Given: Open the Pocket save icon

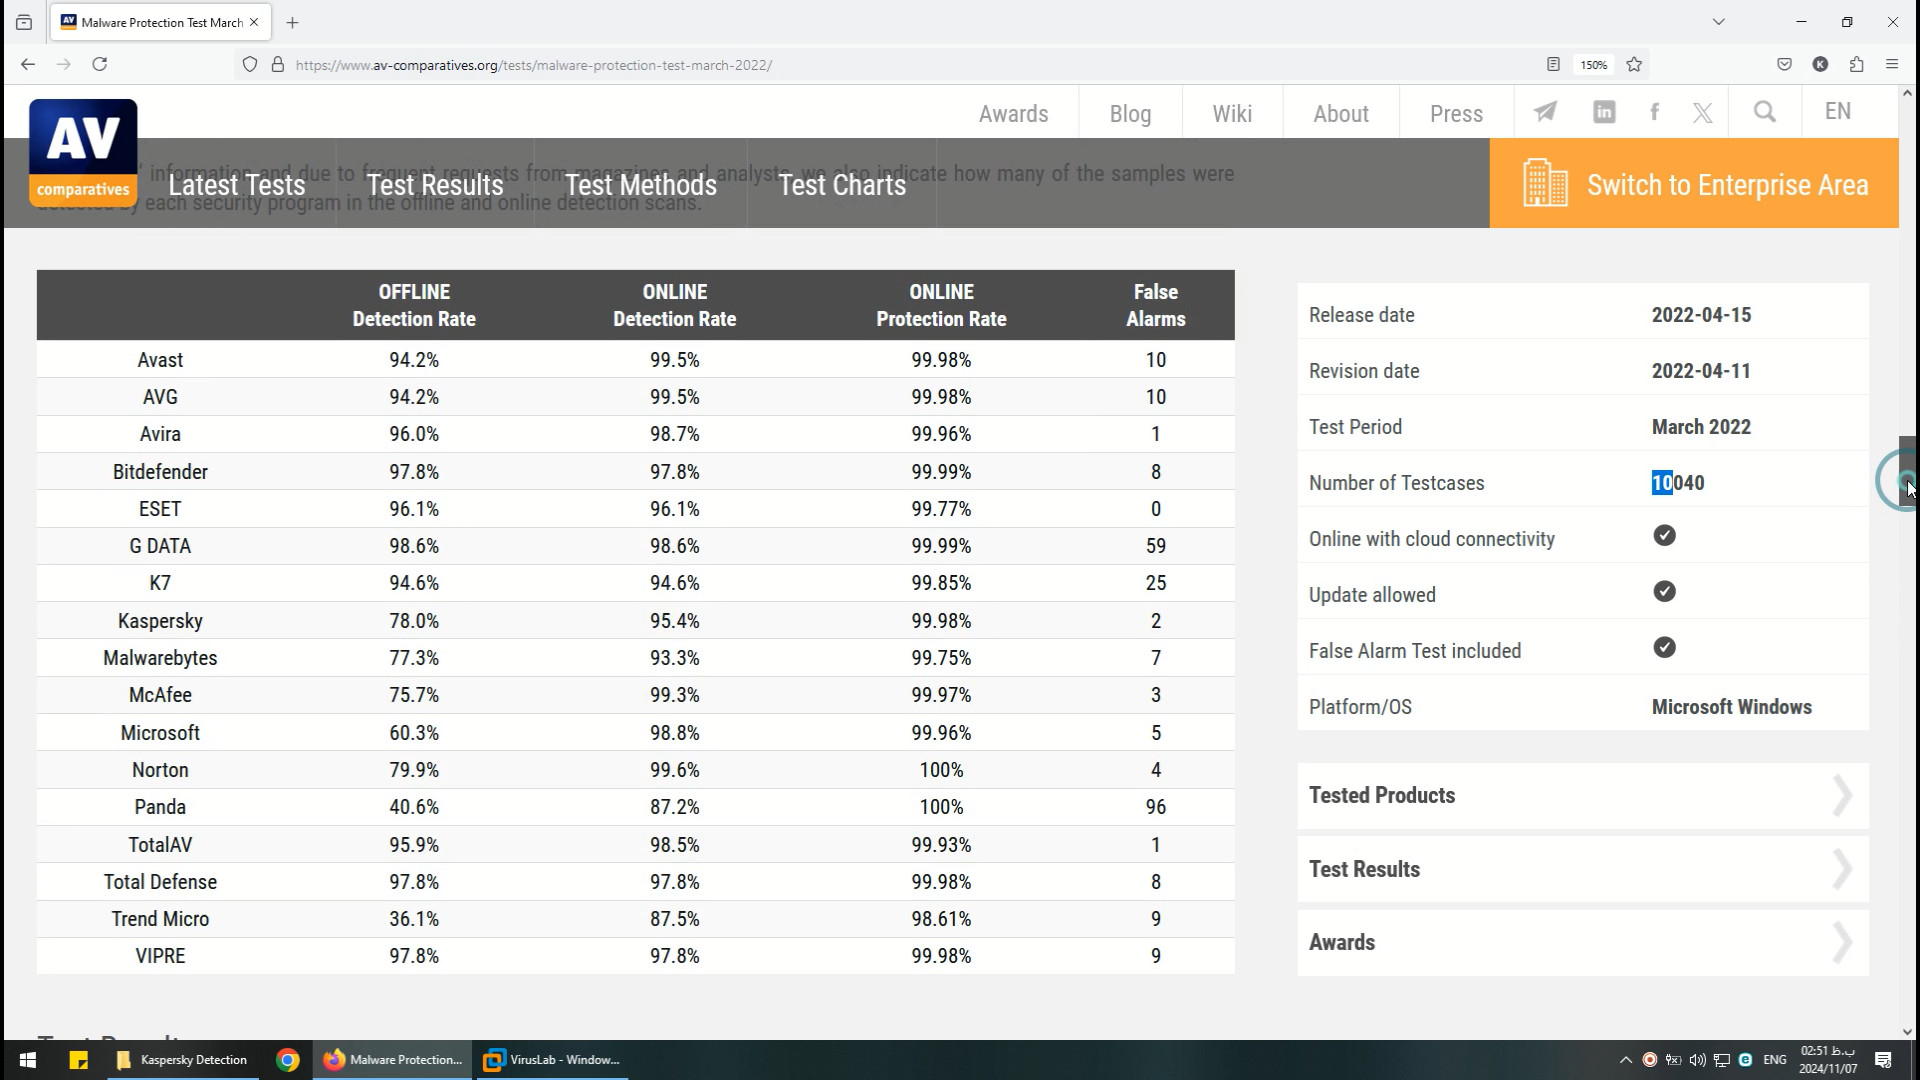Looking at the screenshot, I should [1784, 65].
